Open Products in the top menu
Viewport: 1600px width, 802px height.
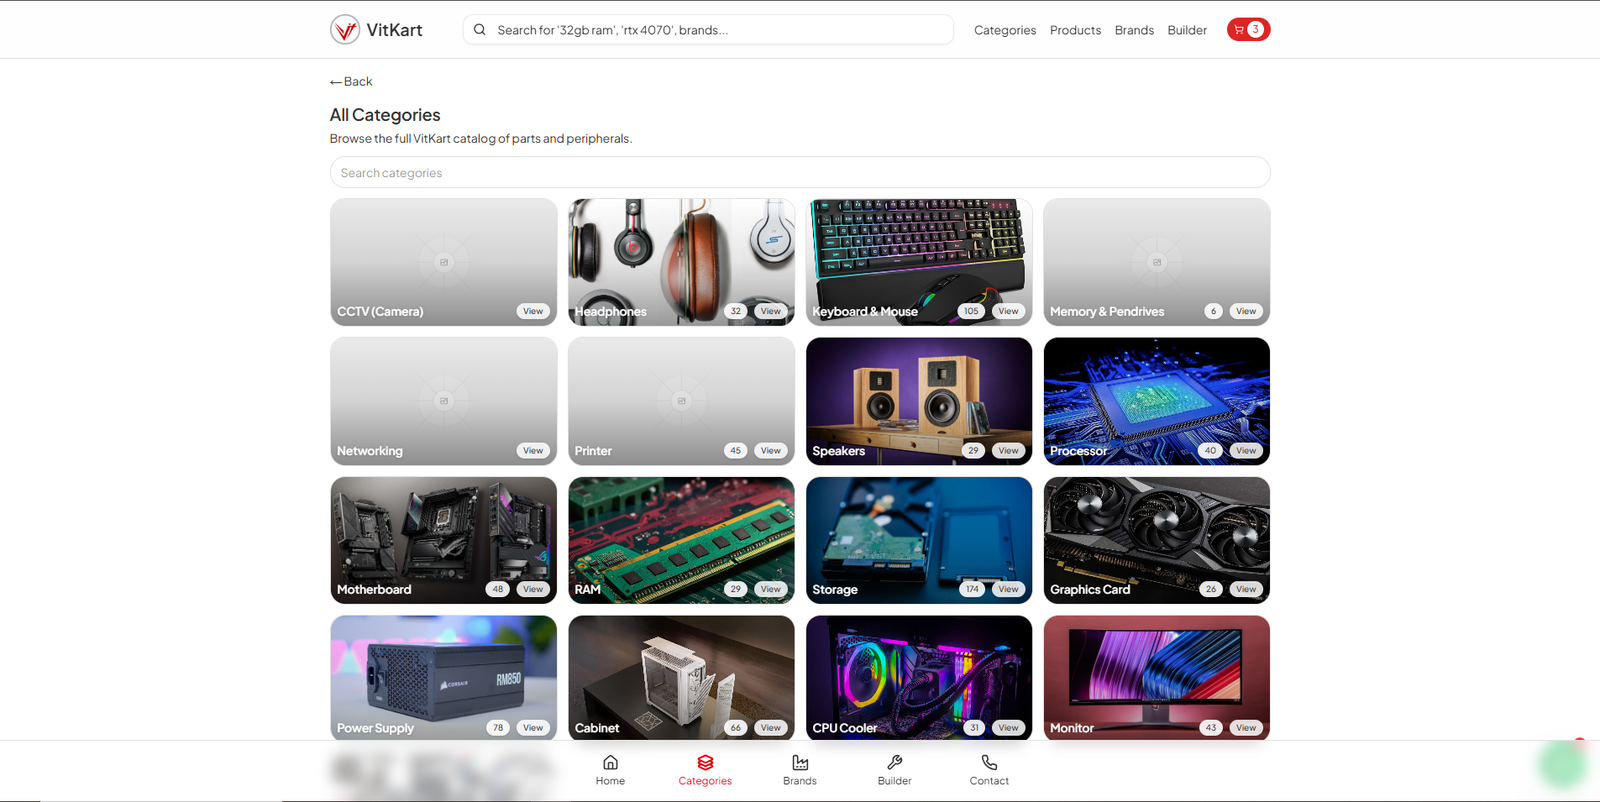[1075, 30]
